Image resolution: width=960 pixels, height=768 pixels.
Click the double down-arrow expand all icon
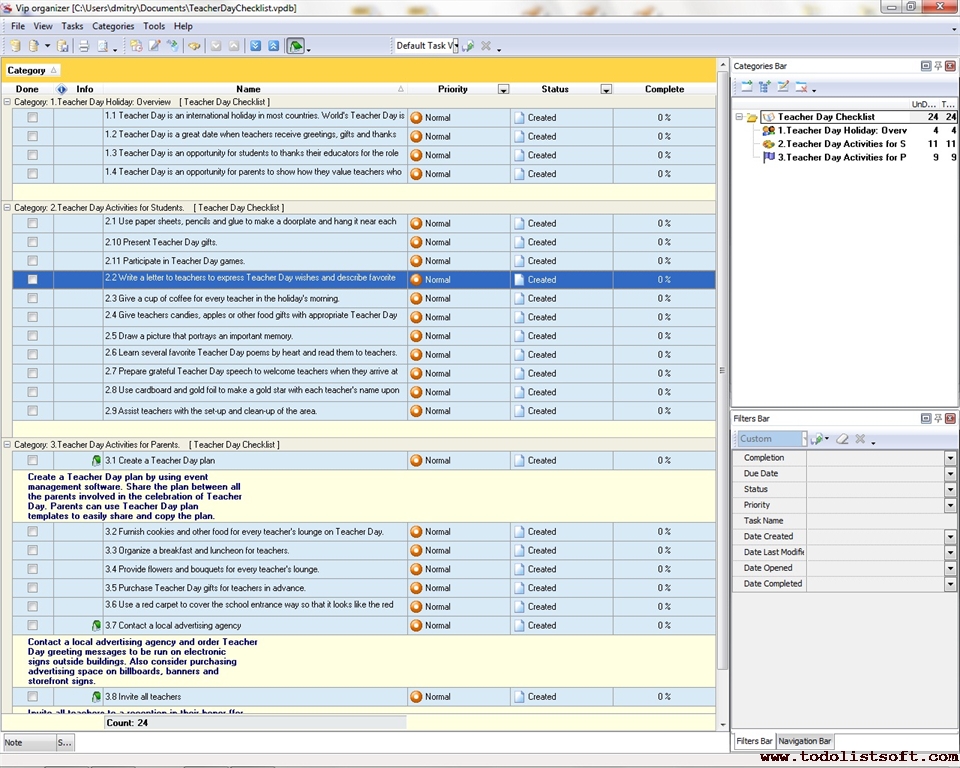tap(255, 46)
